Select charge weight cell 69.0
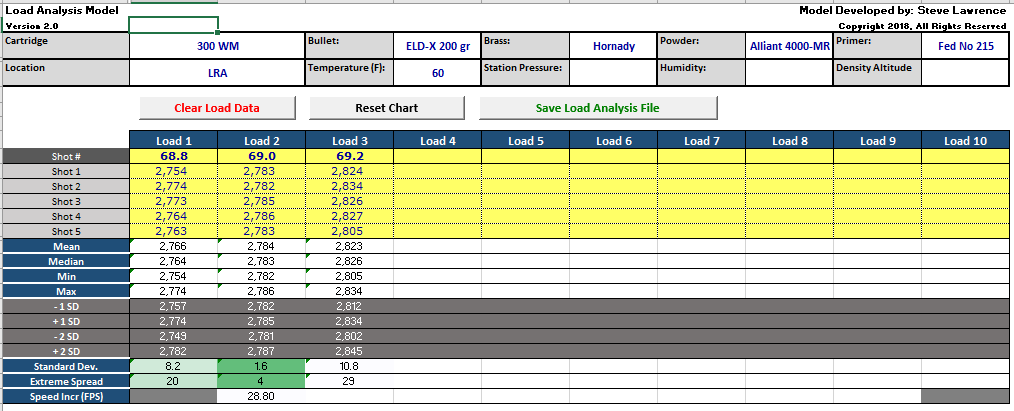 262,156
